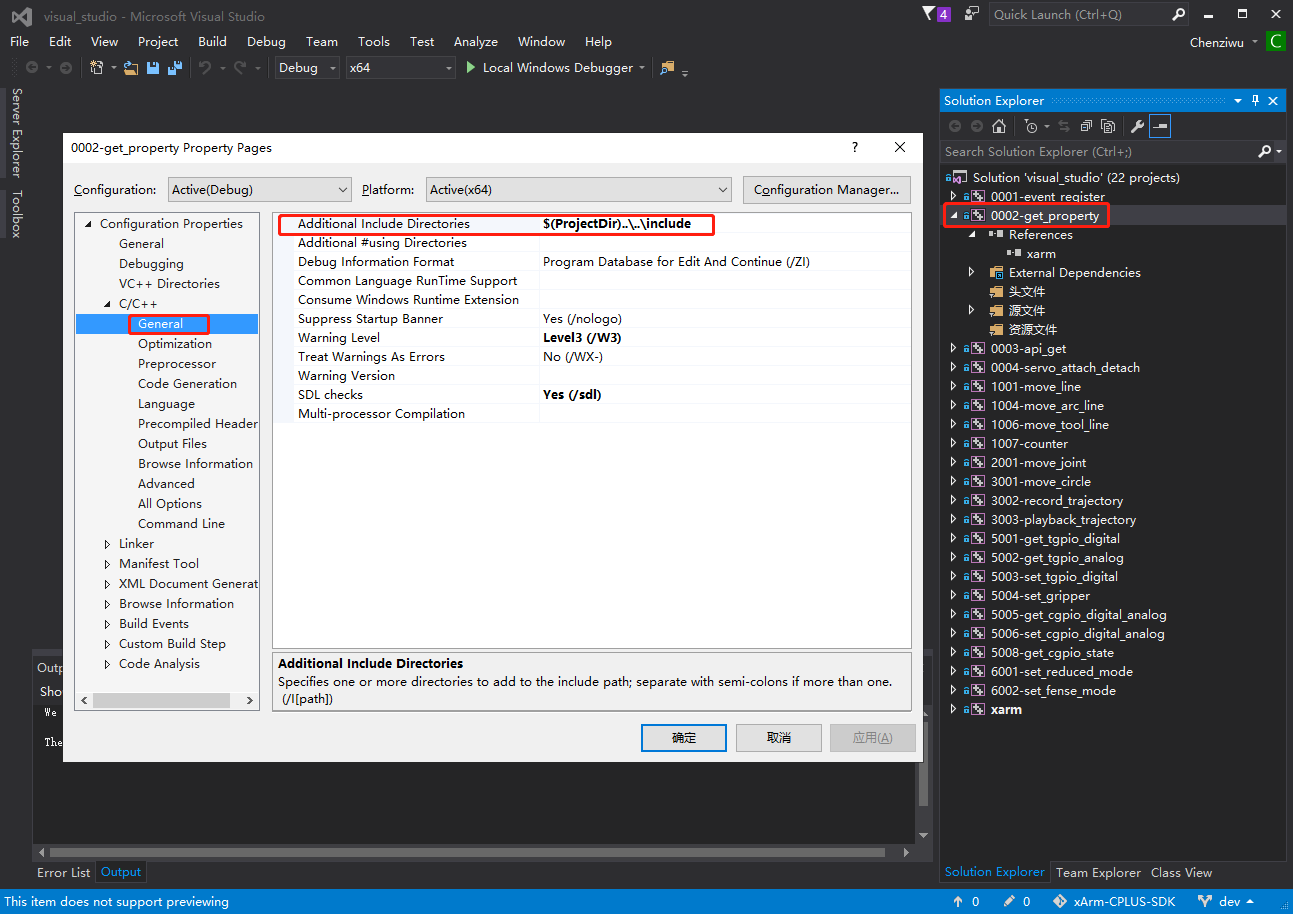This screenshot has width=1293, height=914.
Task: Open the Toolbox side tab
Action: pyautogui.click(x=16, y=214)
